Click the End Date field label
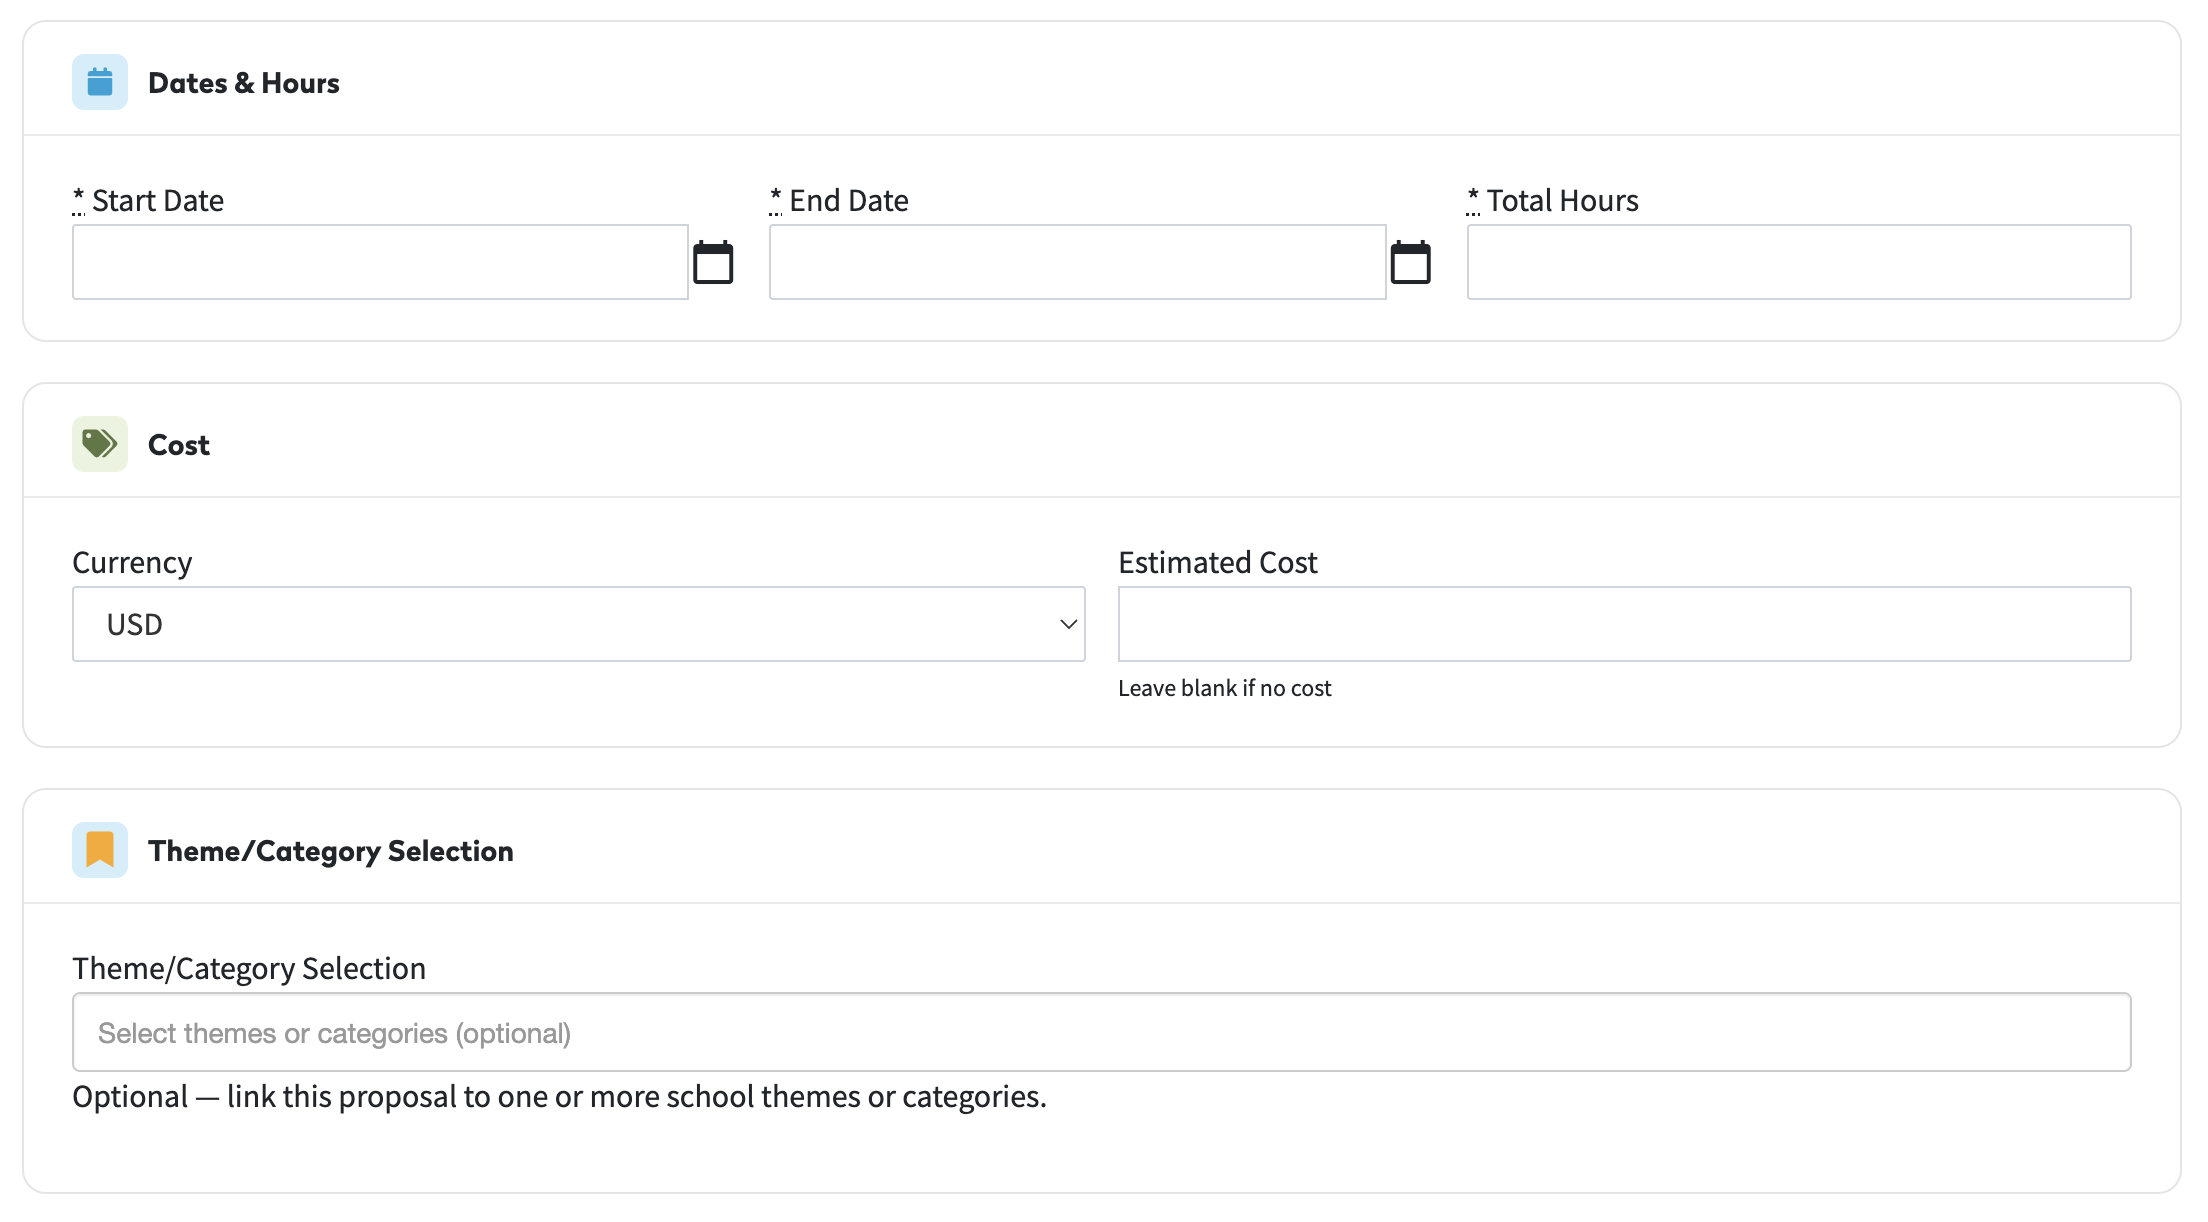2208x1222 pixels. (x=849, y=201)
